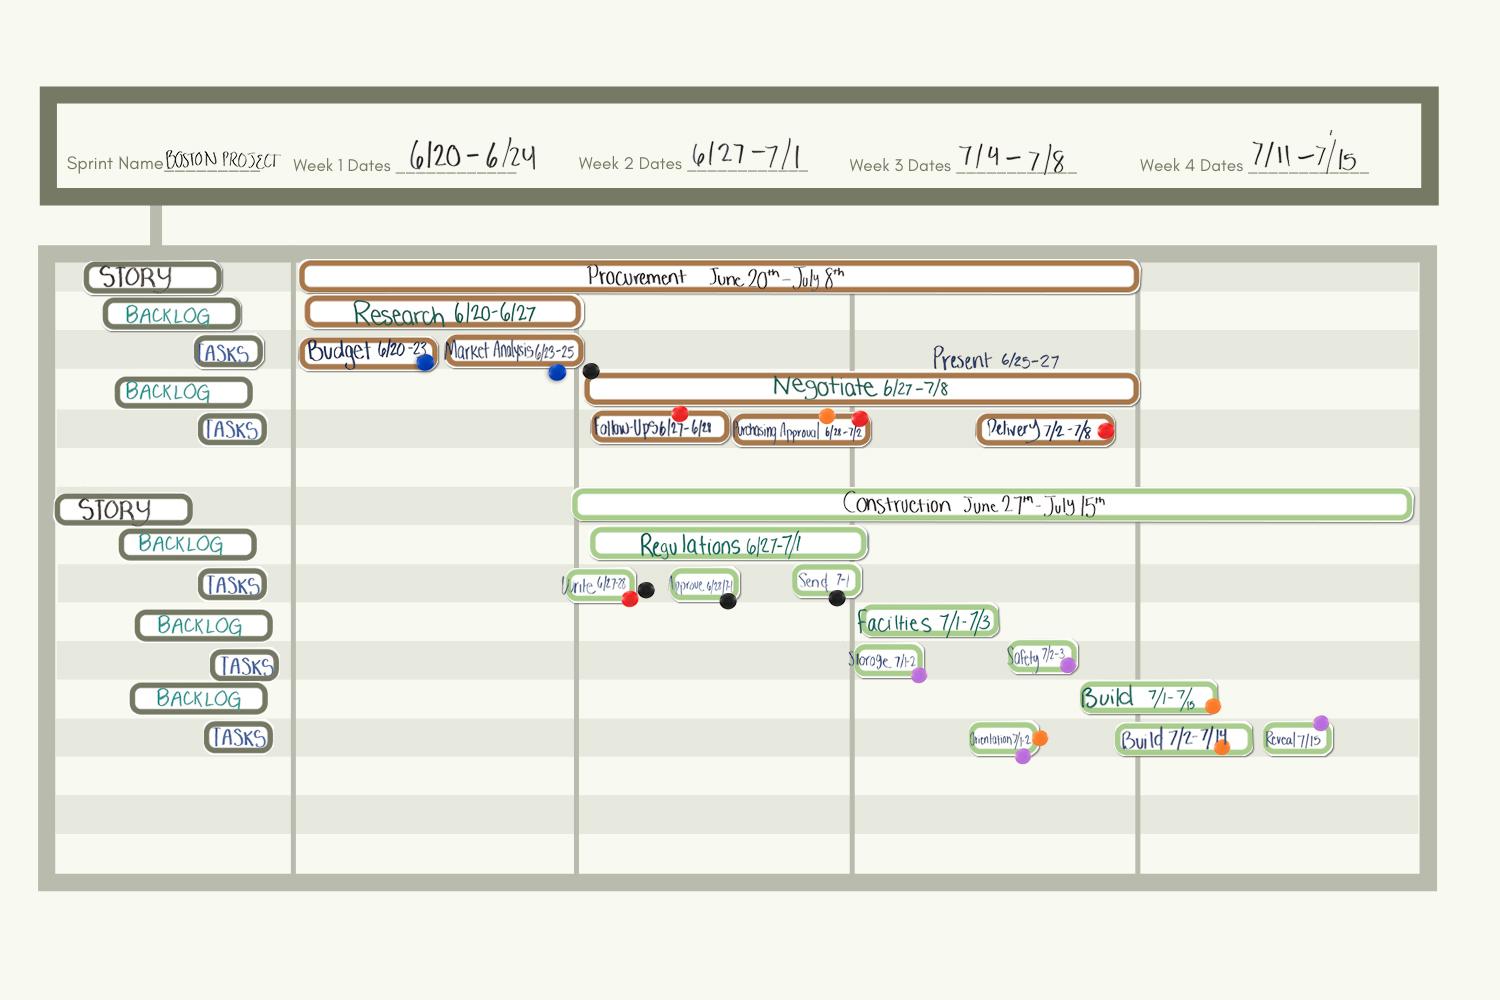The image size is (1500, 1000).
Task: Open the Budget 6/20-23 task card
Action: point(368,352)
